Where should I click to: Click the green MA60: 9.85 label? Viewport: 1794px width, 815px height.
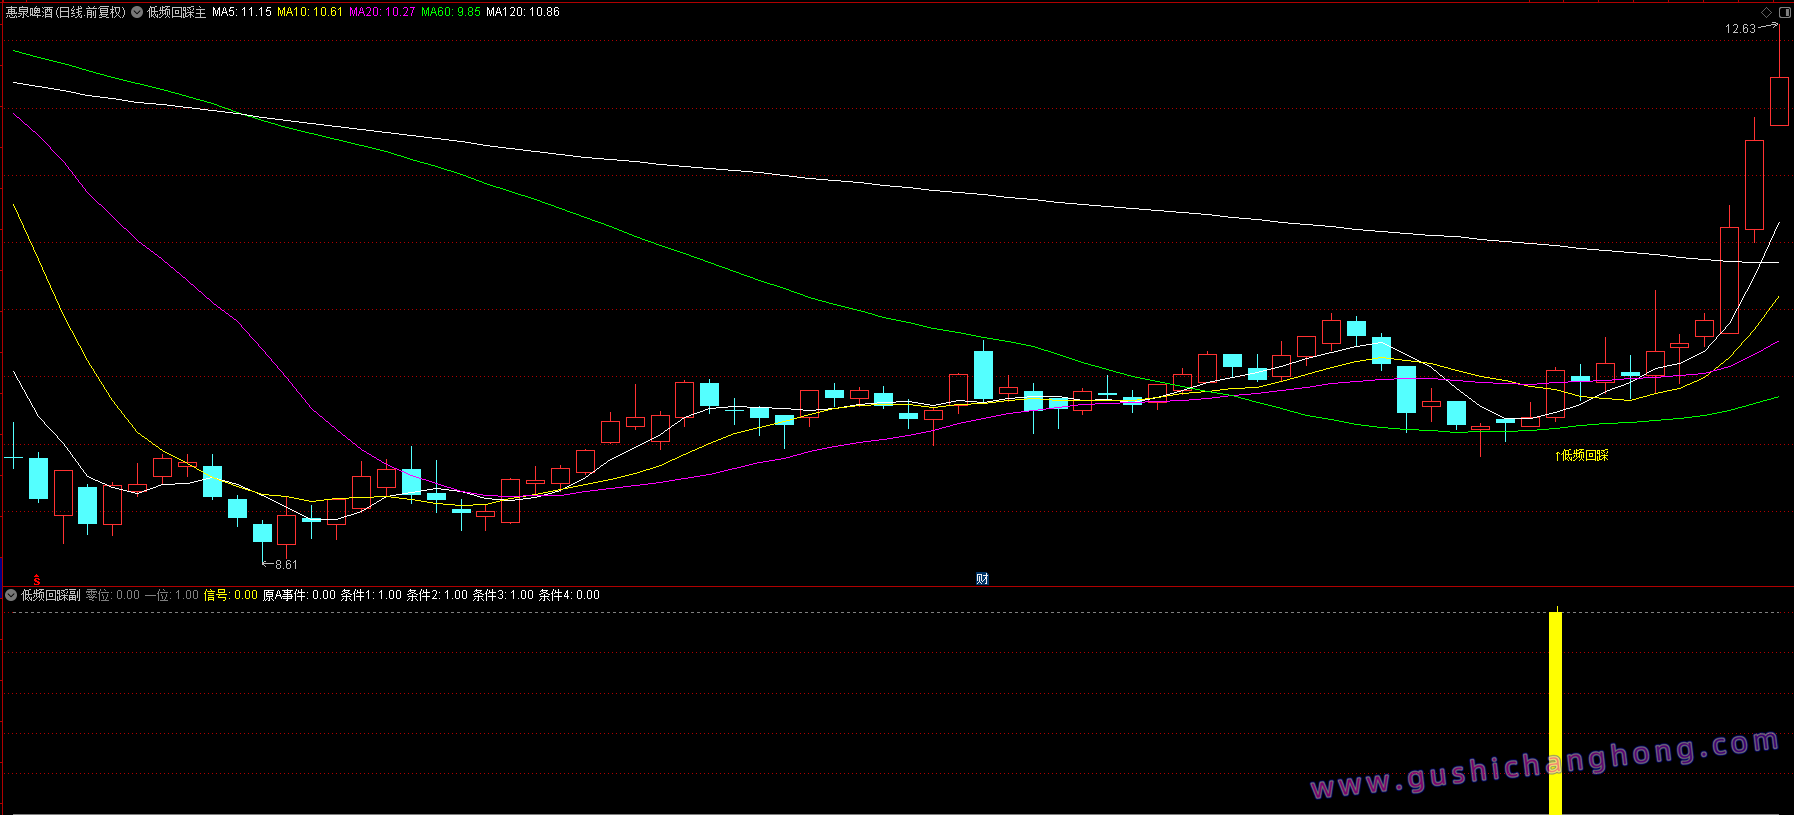pos(451,12)
